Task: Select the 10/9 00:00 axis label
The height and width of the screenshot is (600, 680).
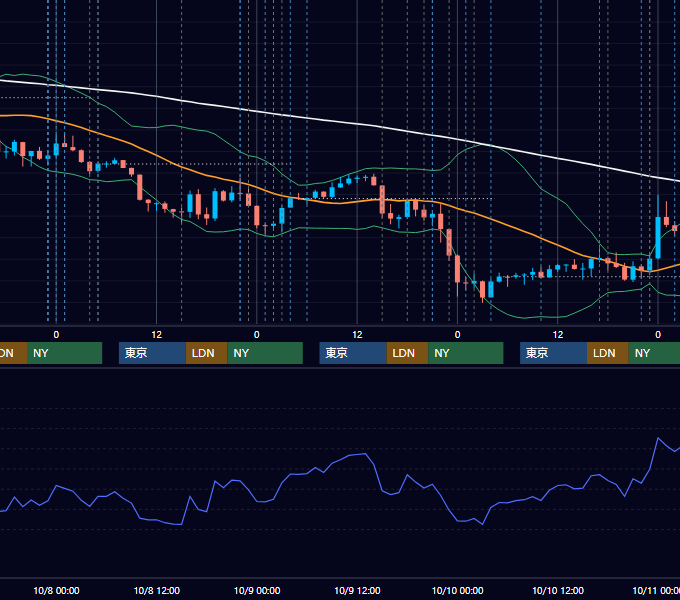Action: click(x=257, y=590)
